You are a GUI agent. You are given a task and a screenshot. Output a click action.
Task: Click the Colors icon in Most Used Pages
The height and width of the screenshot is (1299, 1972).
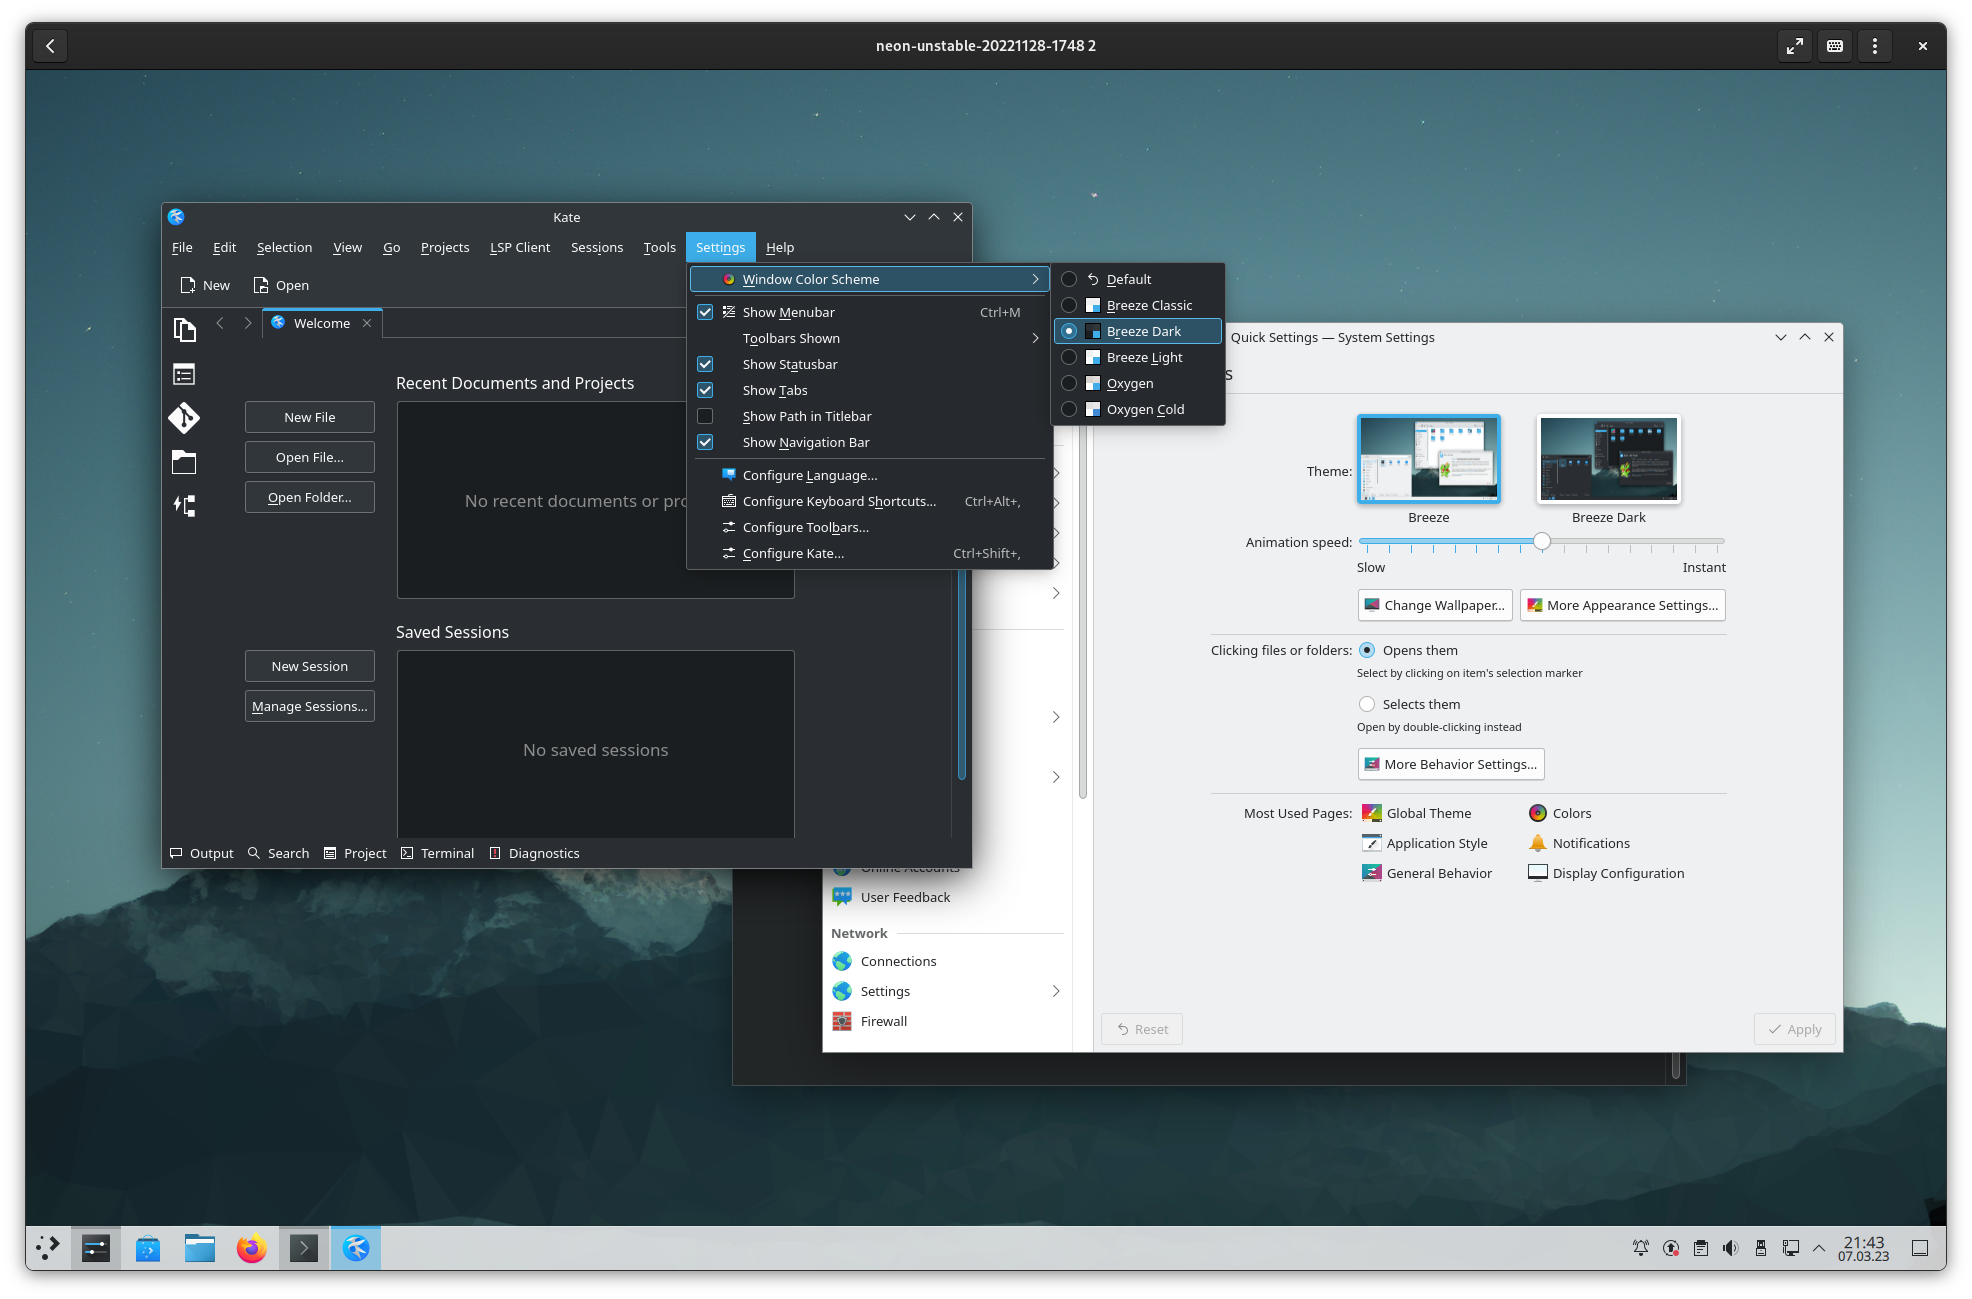click(1538, 813)
